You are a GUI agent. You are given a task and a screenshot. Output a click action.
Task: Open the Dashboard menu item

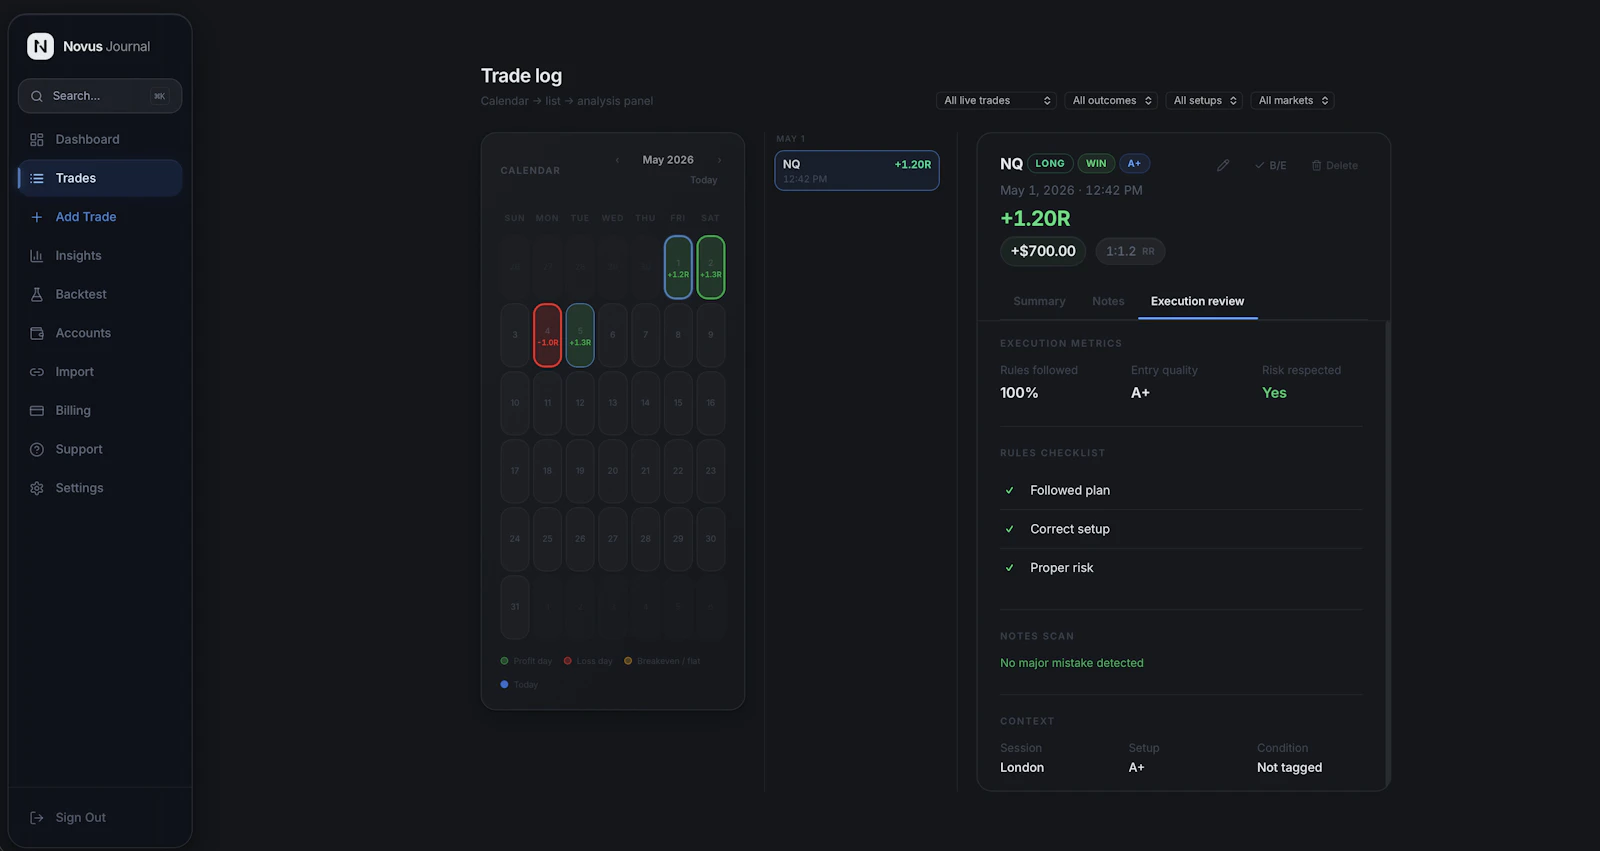pyautogui.click(x=100, y=140)
